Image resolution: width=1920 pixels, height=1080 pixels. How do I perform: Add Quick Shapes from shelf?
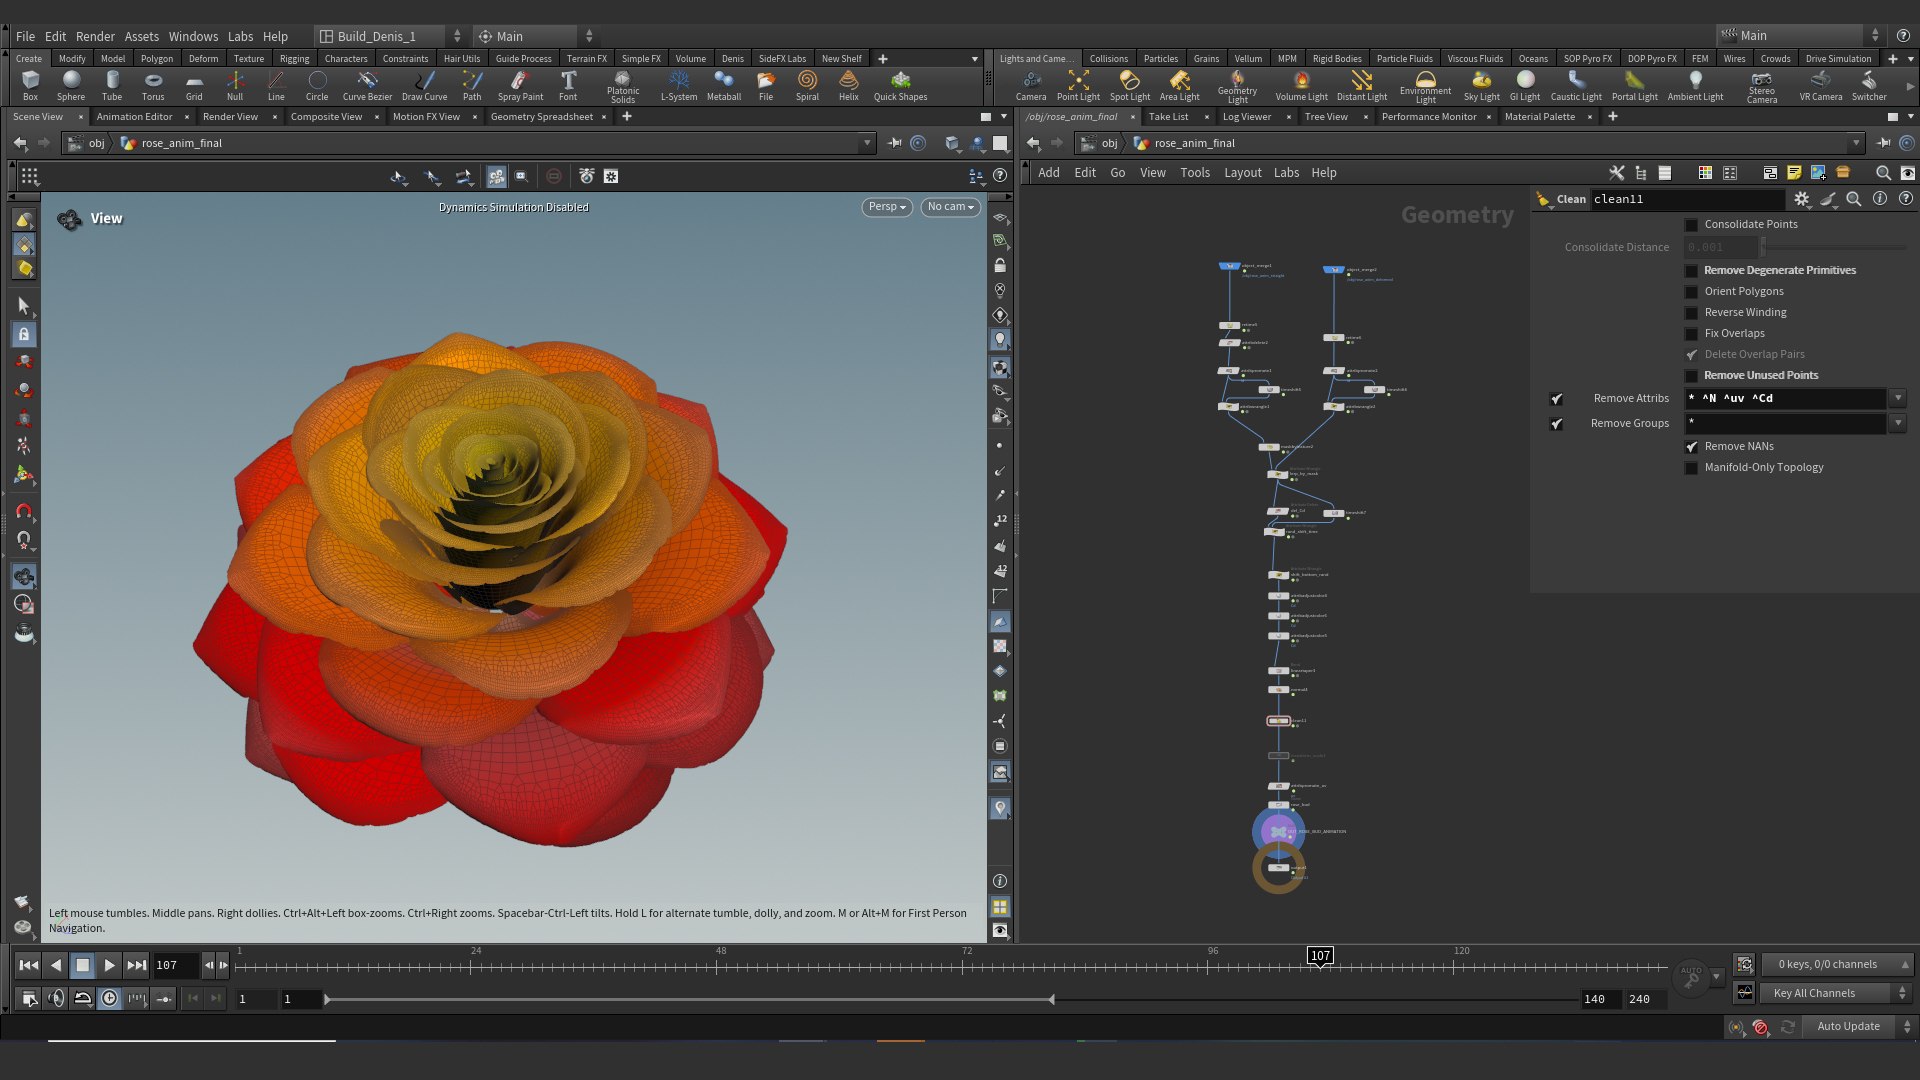900,85
